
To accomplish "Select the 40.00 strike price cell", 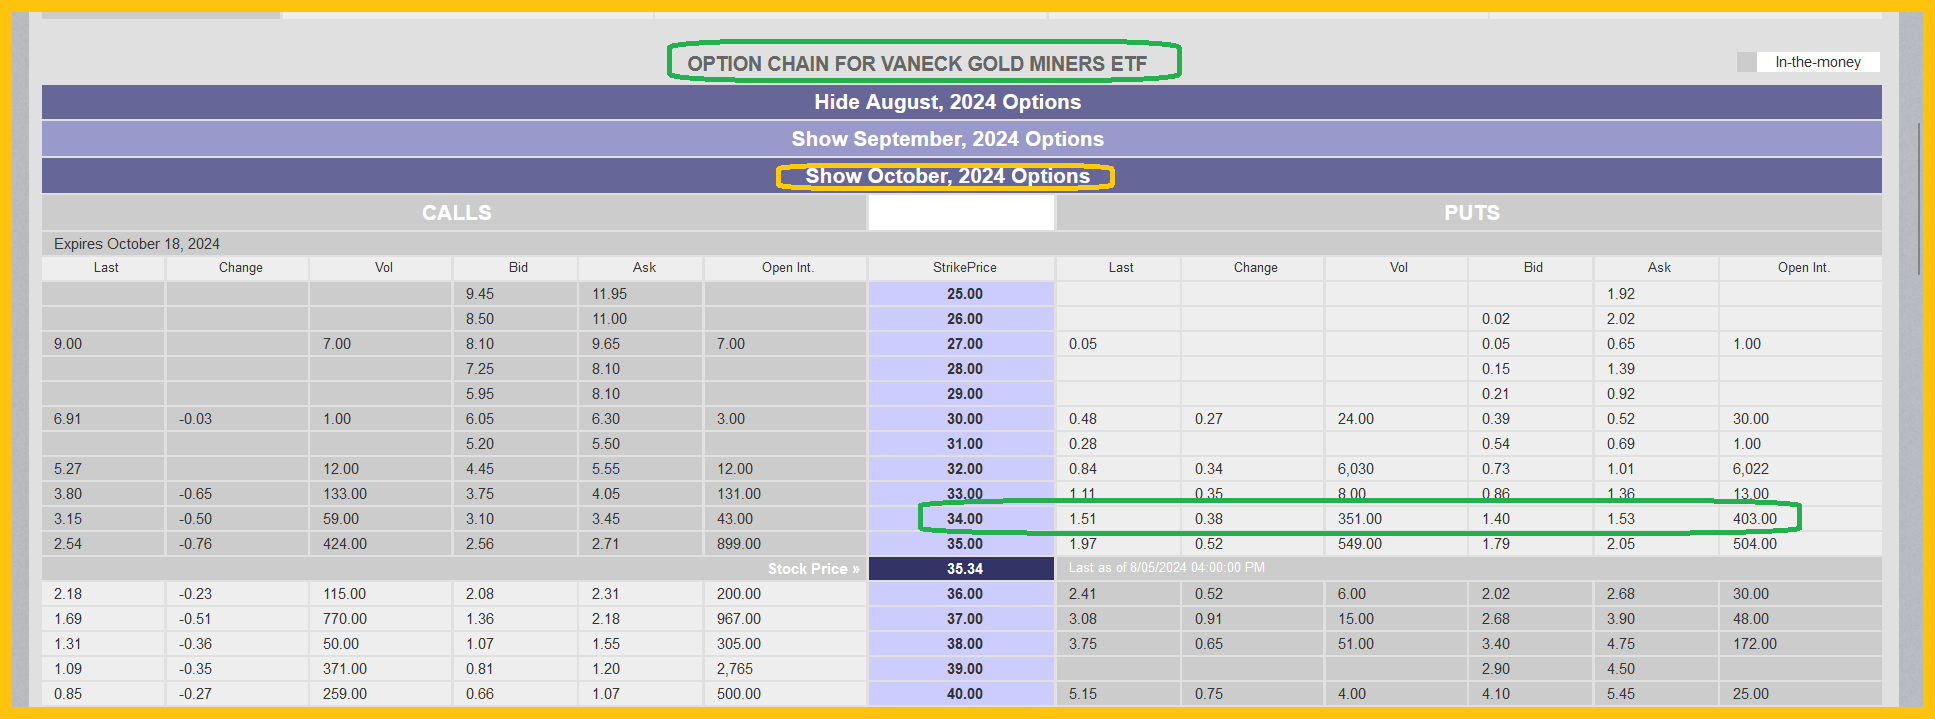I will click(964, 694).
